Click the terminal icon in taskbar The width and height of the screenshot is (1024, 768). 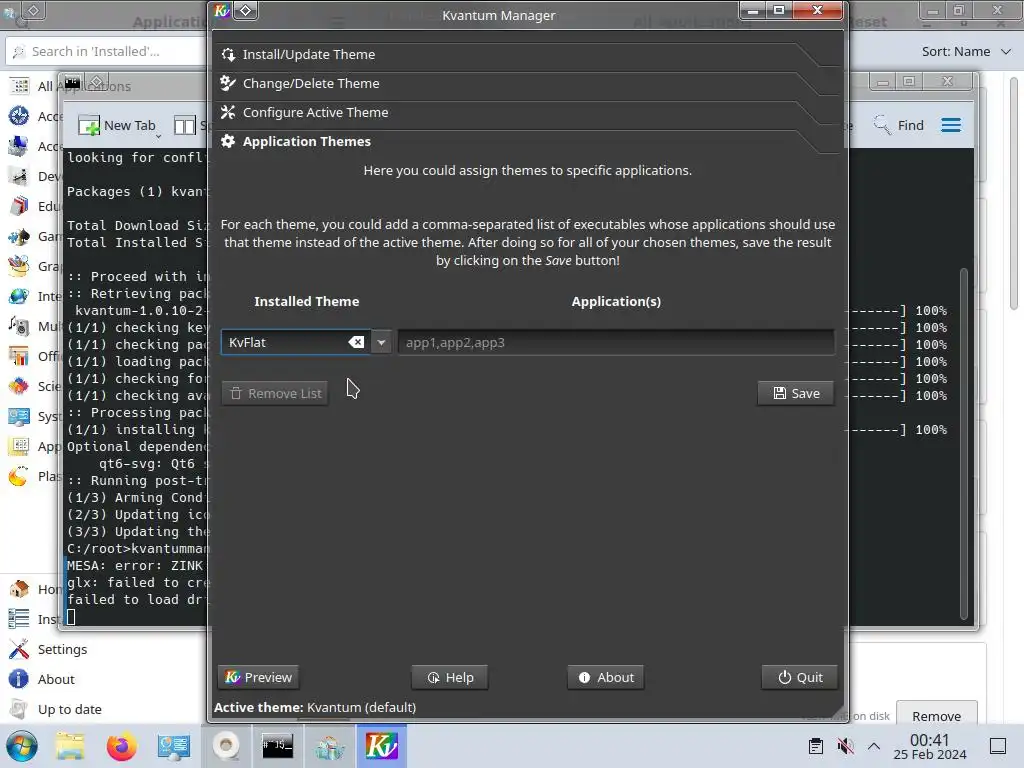(x=278, y=746)
